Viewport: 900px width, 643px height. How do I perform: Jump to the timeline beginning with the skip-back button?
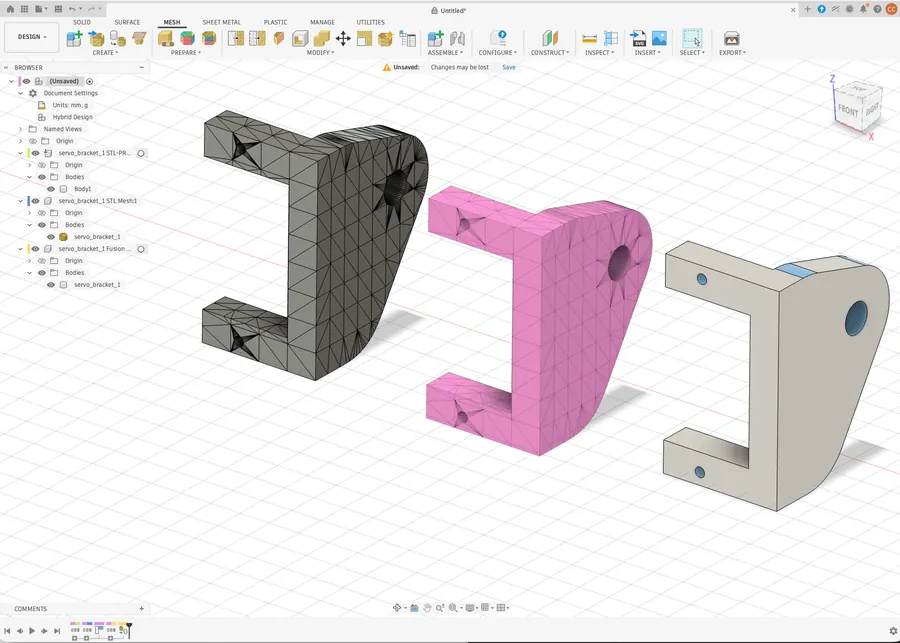[x=7, y=630]
